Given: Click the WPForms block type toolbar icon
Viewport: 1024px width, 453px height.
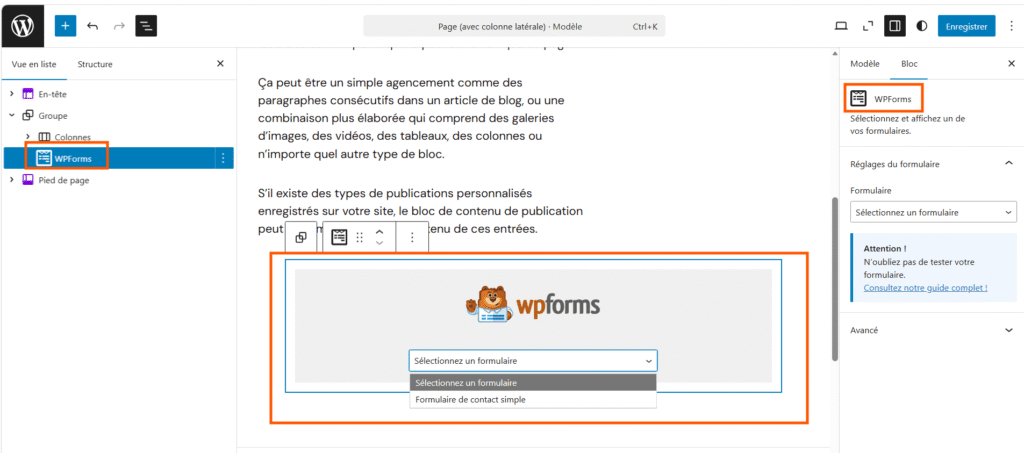Looking at the screenshot, I should (x=339, y=238).
